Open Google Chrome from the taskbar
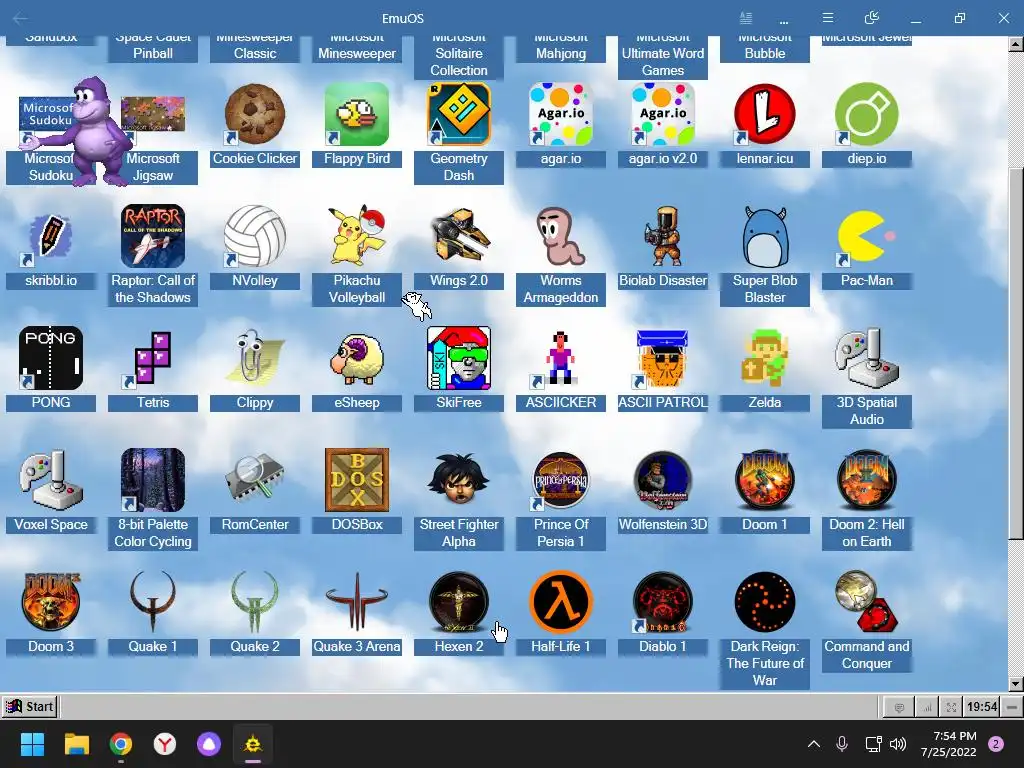Image resolution: width=1024 pixels, height=768 pixels. click(x=121, y=744)
